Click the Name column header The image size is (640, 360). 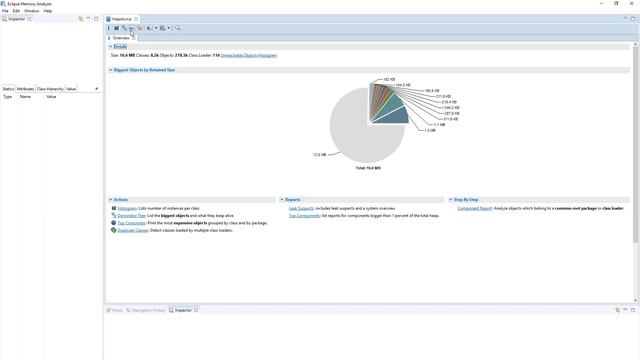[x=25, y=97]
